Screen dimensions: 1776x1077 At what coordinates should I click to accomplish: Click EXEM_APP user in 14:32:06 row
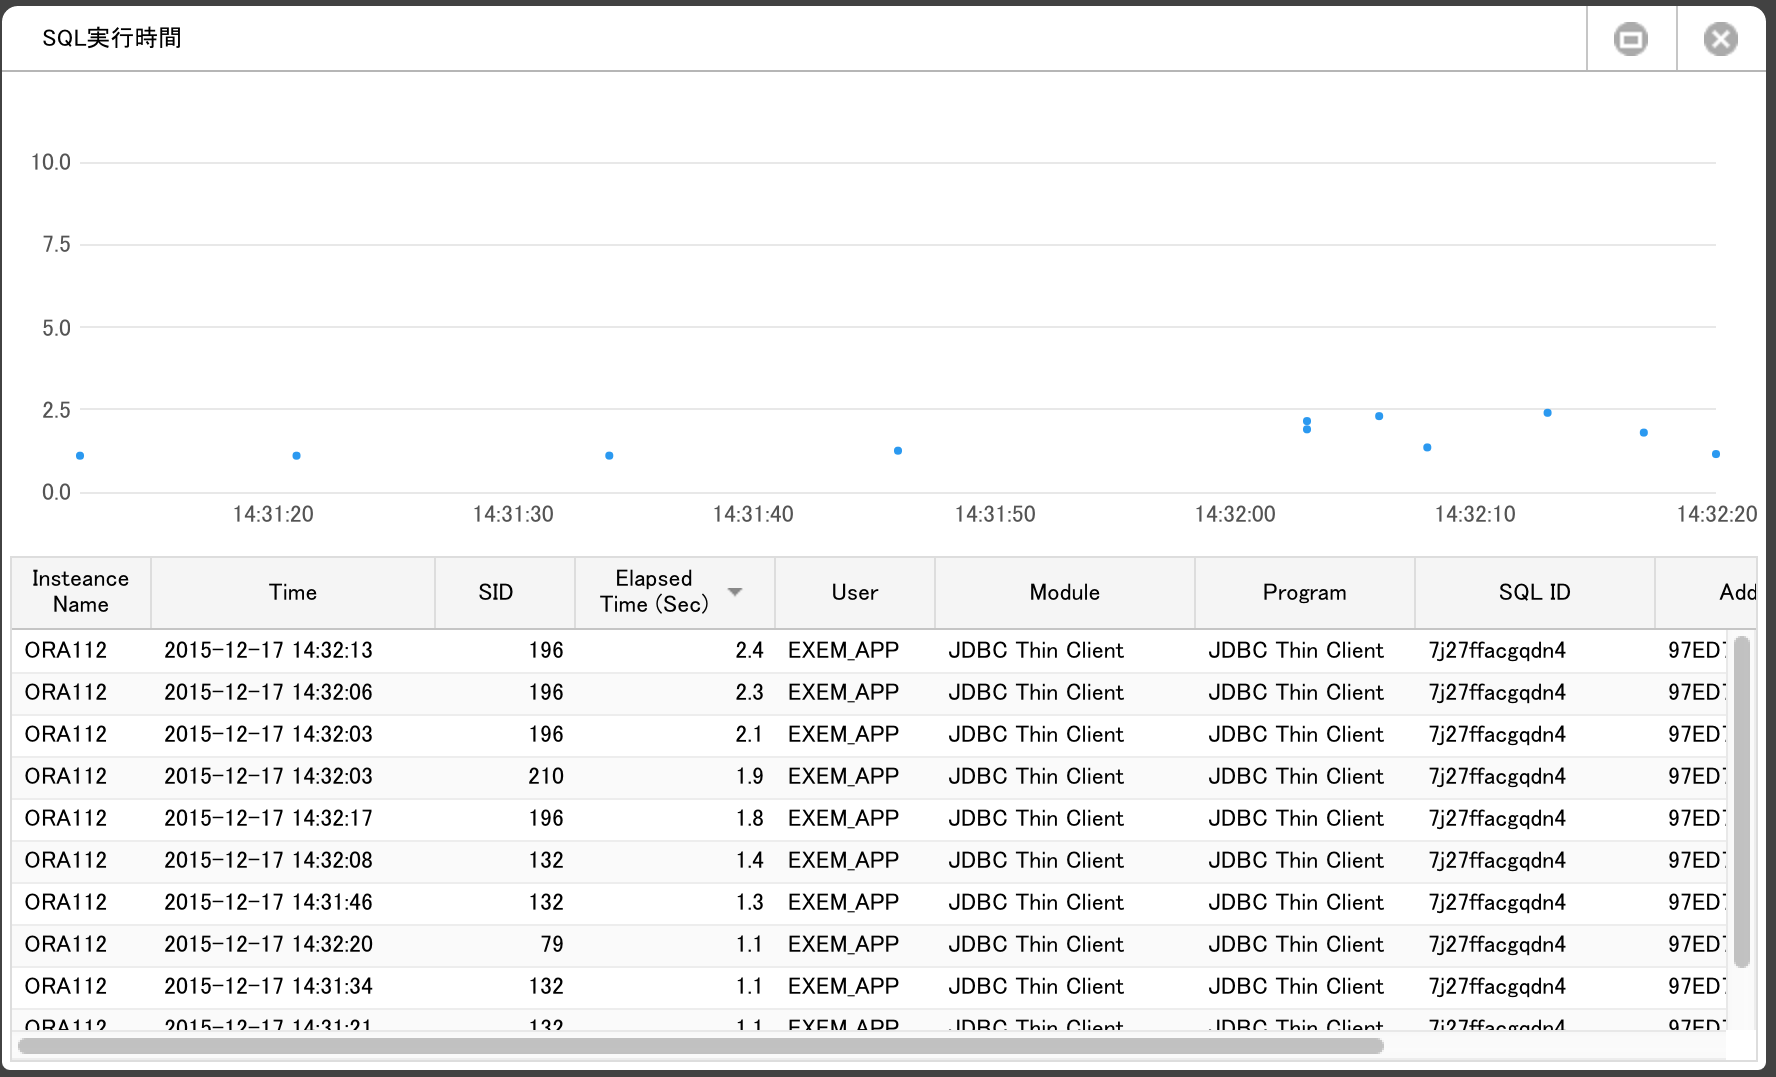tap(843, 692)
